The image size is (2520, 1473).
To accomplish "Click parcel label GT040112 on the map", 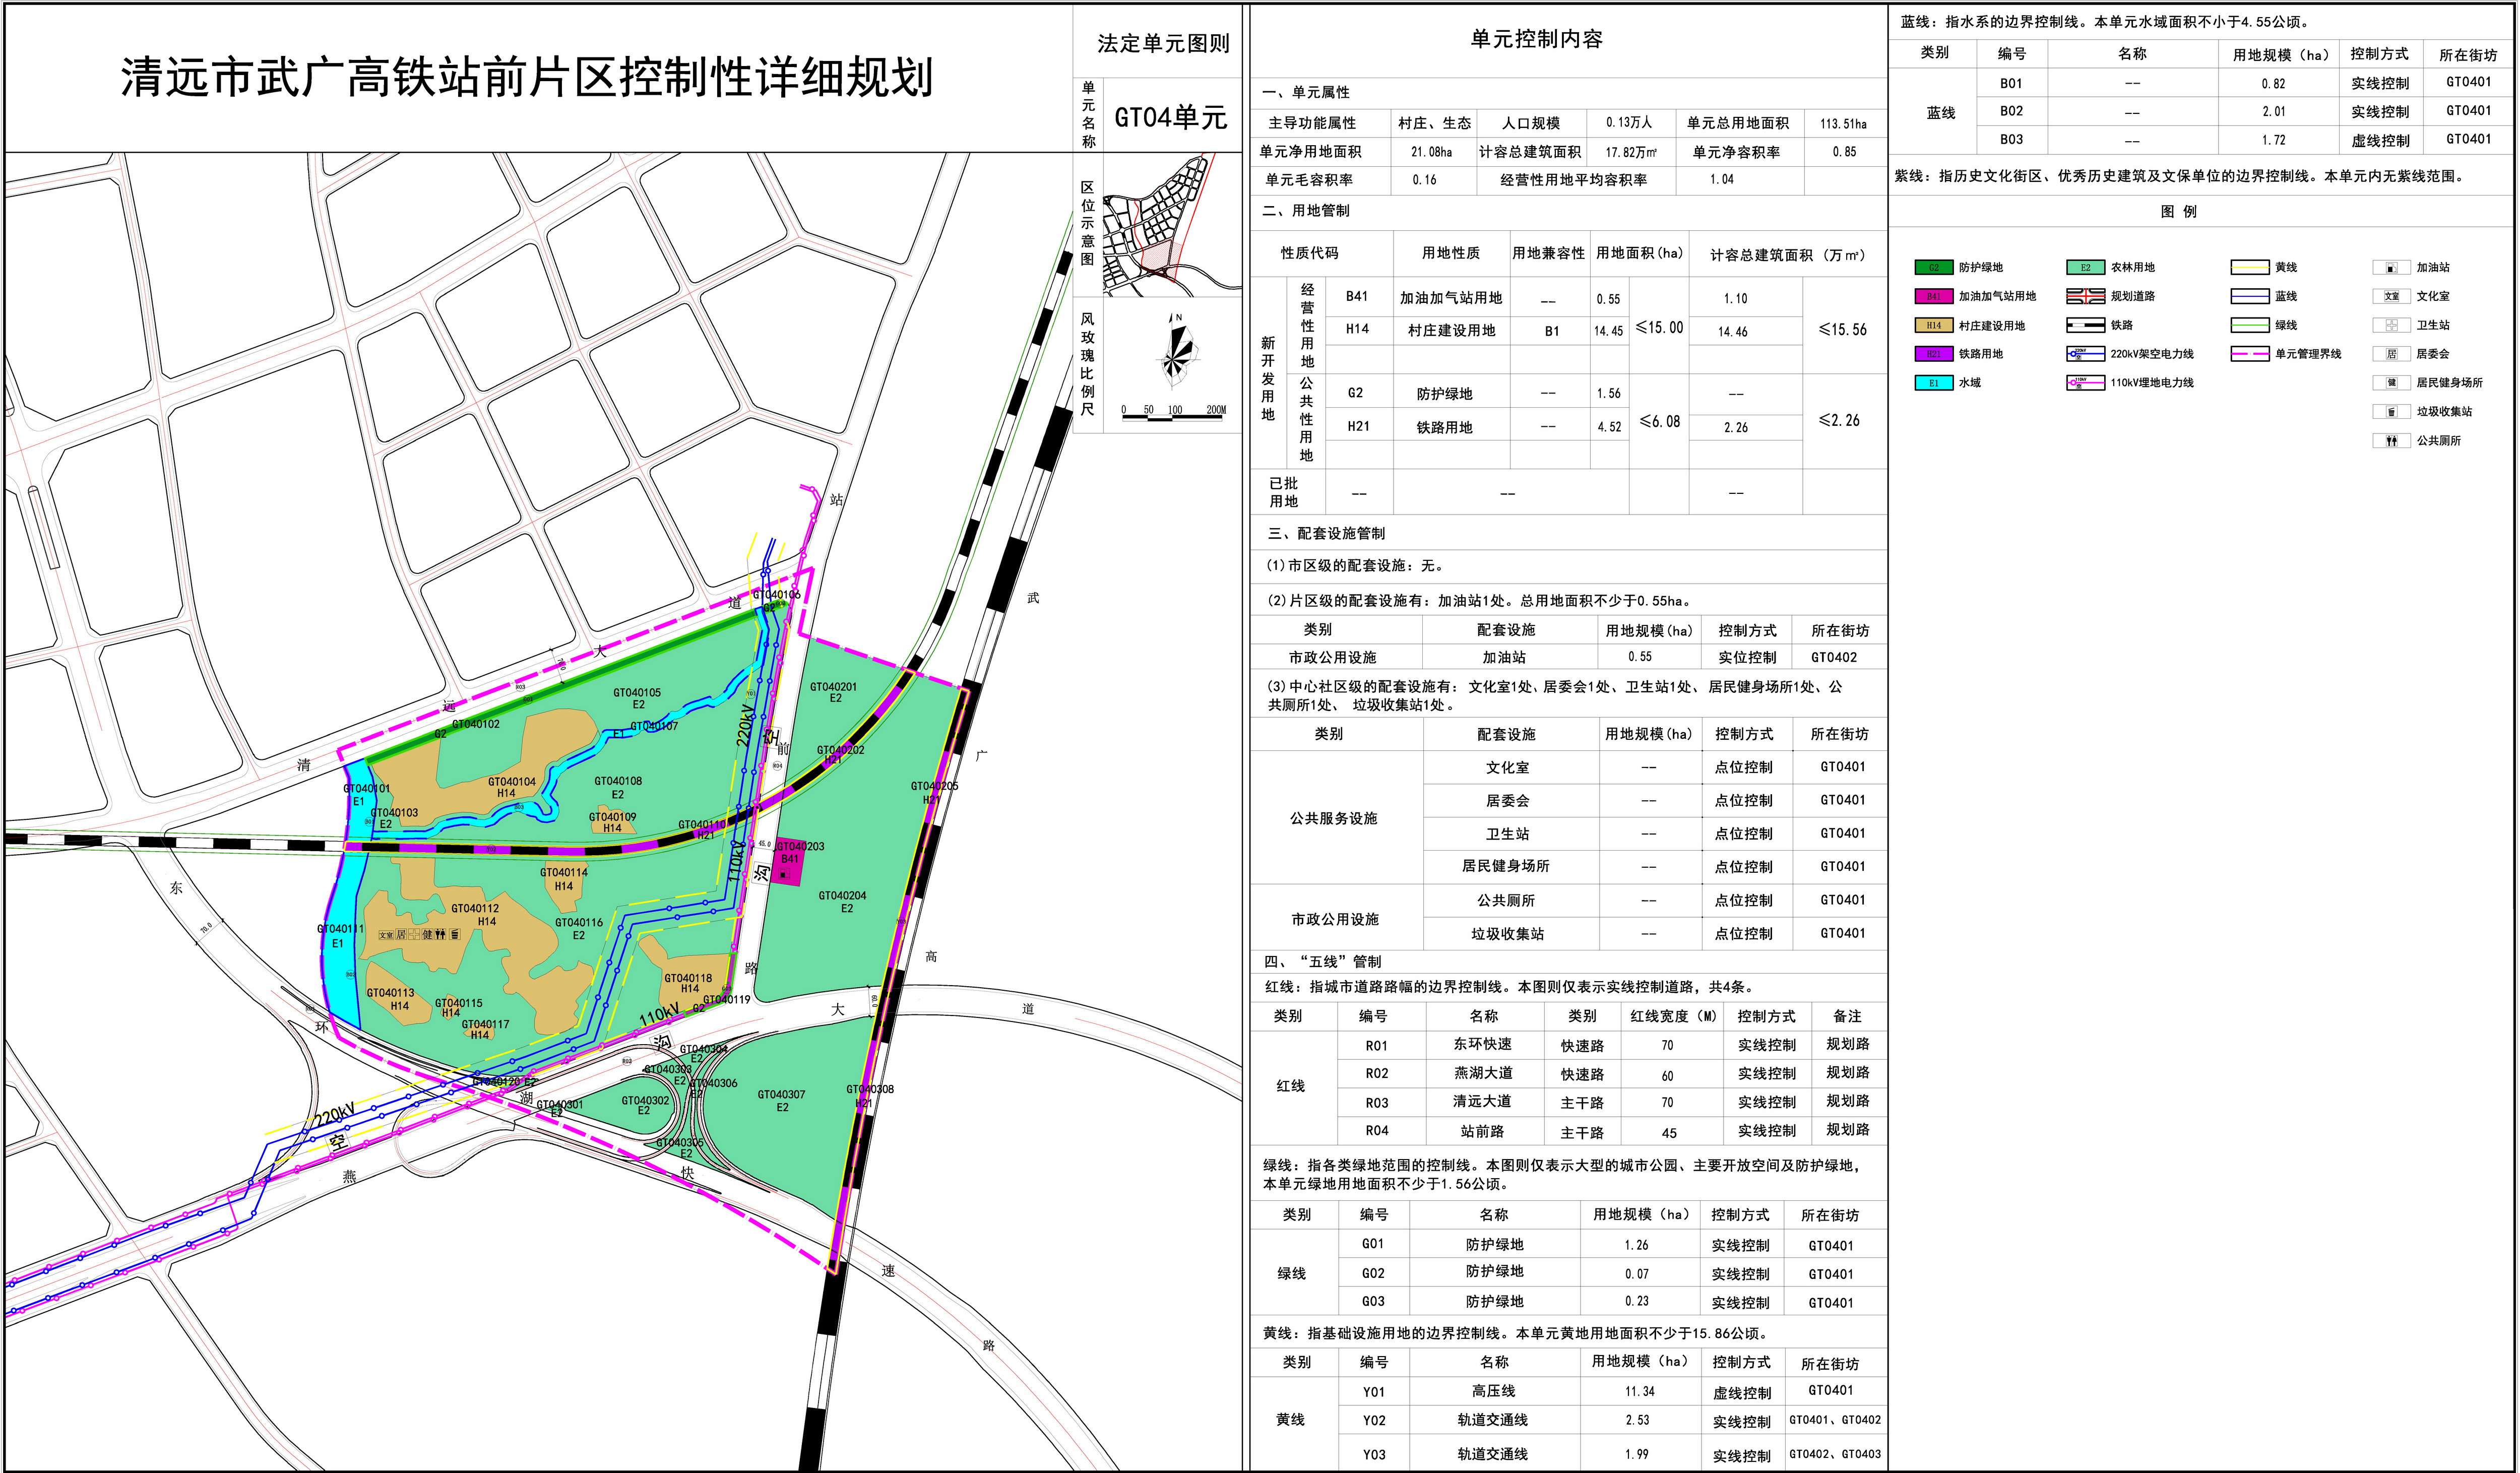I will 475,909.
